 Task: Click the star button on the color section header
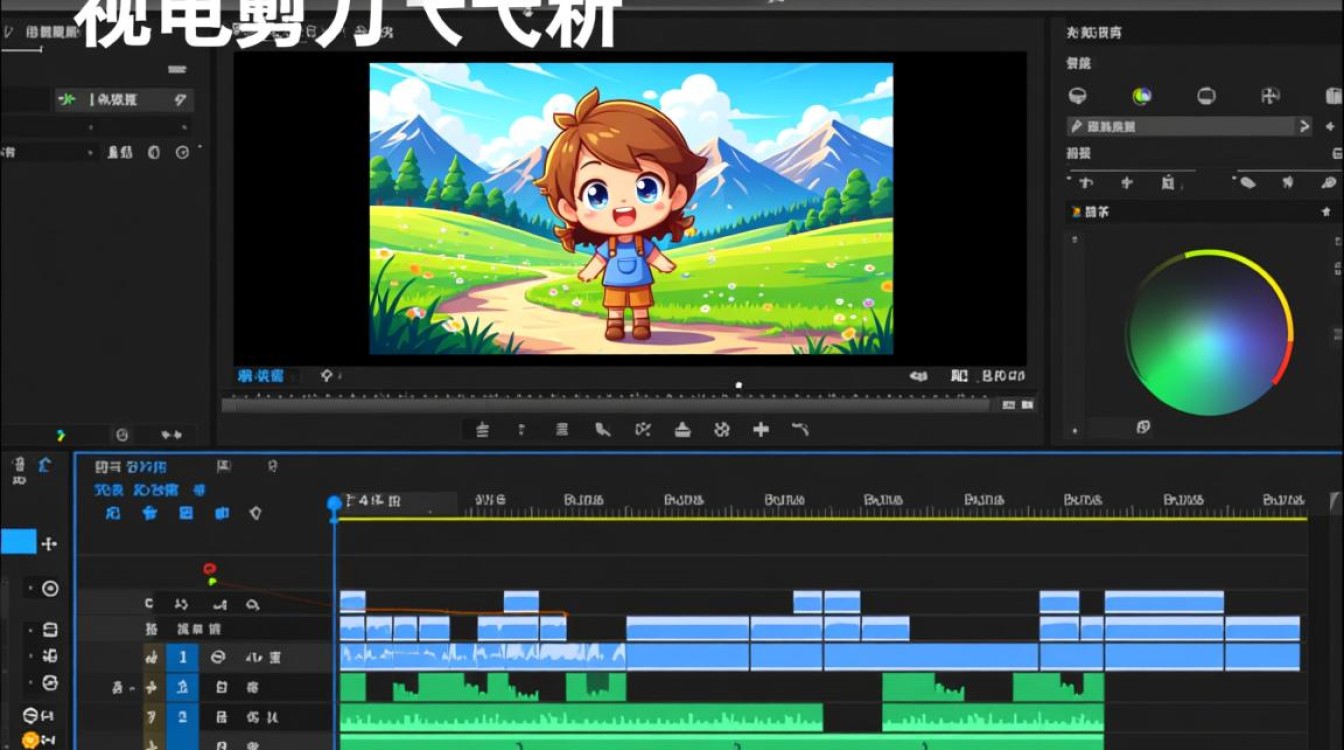[1326, 212]
